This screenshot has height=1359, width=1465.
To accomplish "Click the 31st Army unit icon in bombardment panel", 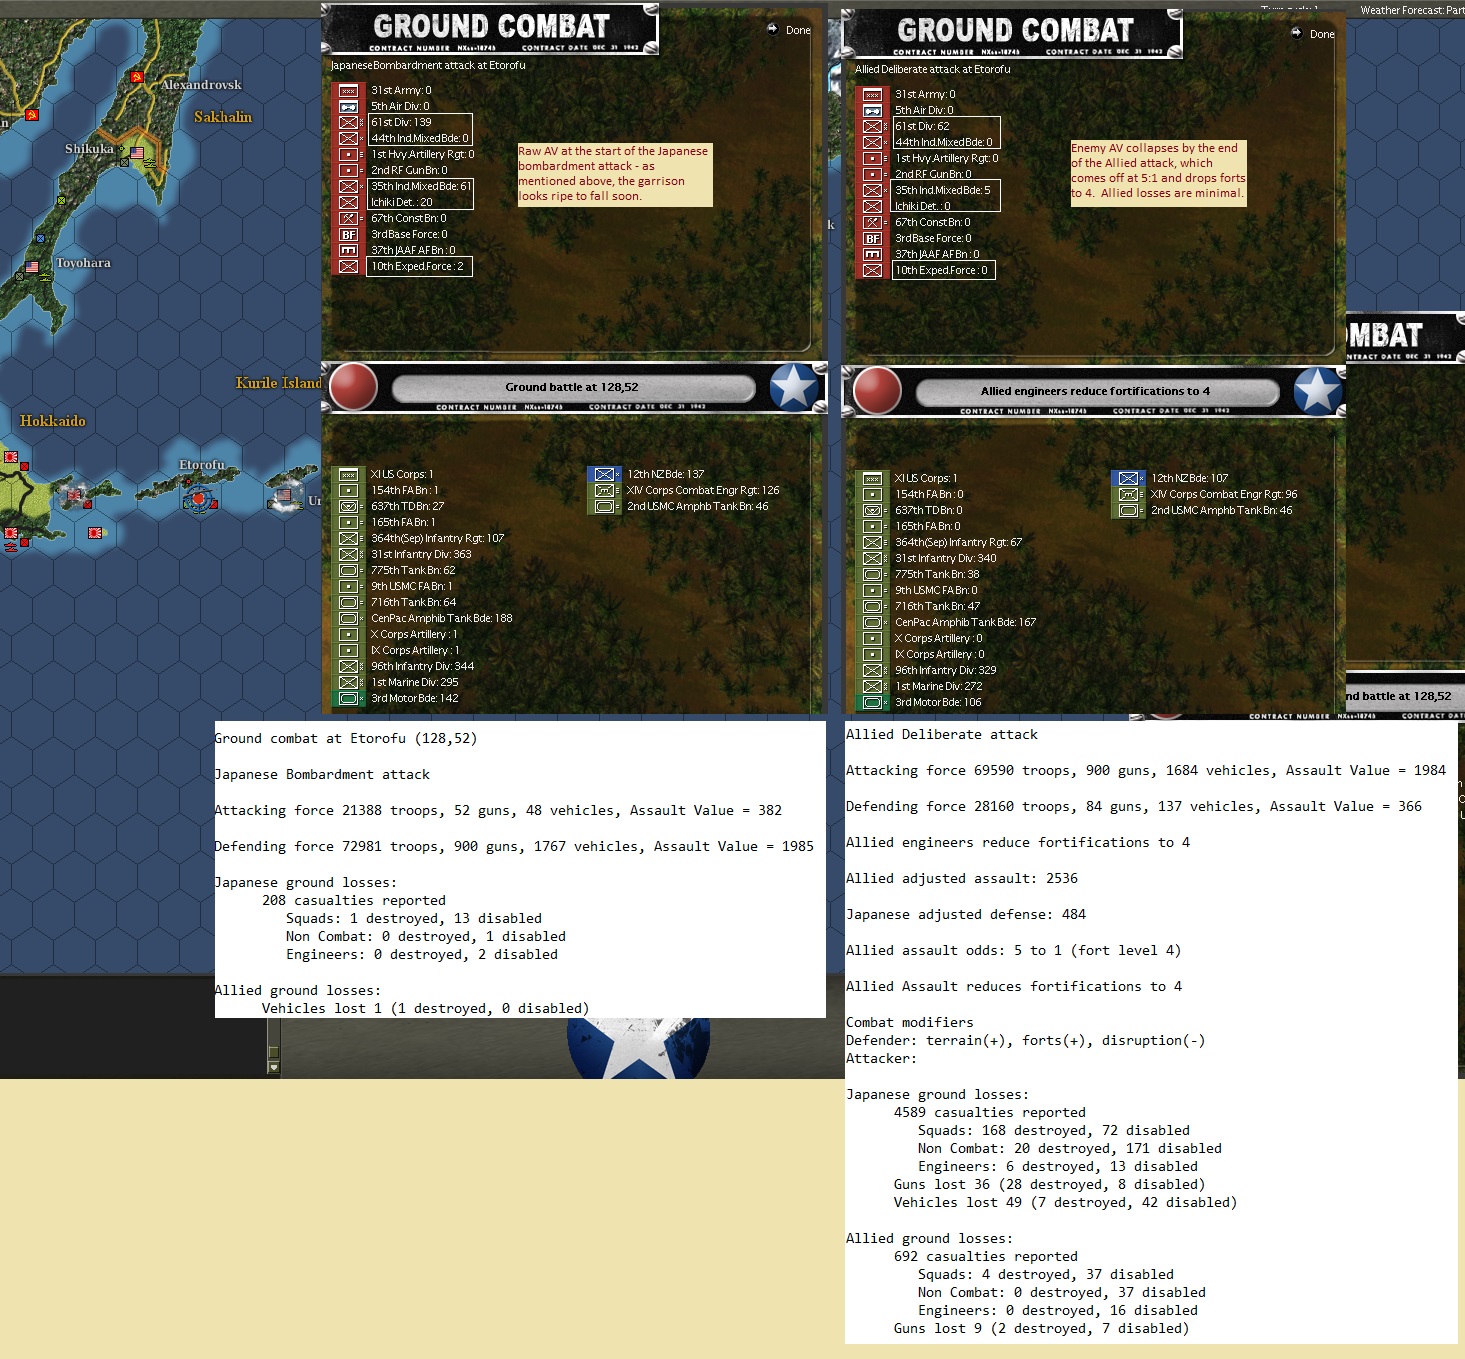I will (348, 91).
